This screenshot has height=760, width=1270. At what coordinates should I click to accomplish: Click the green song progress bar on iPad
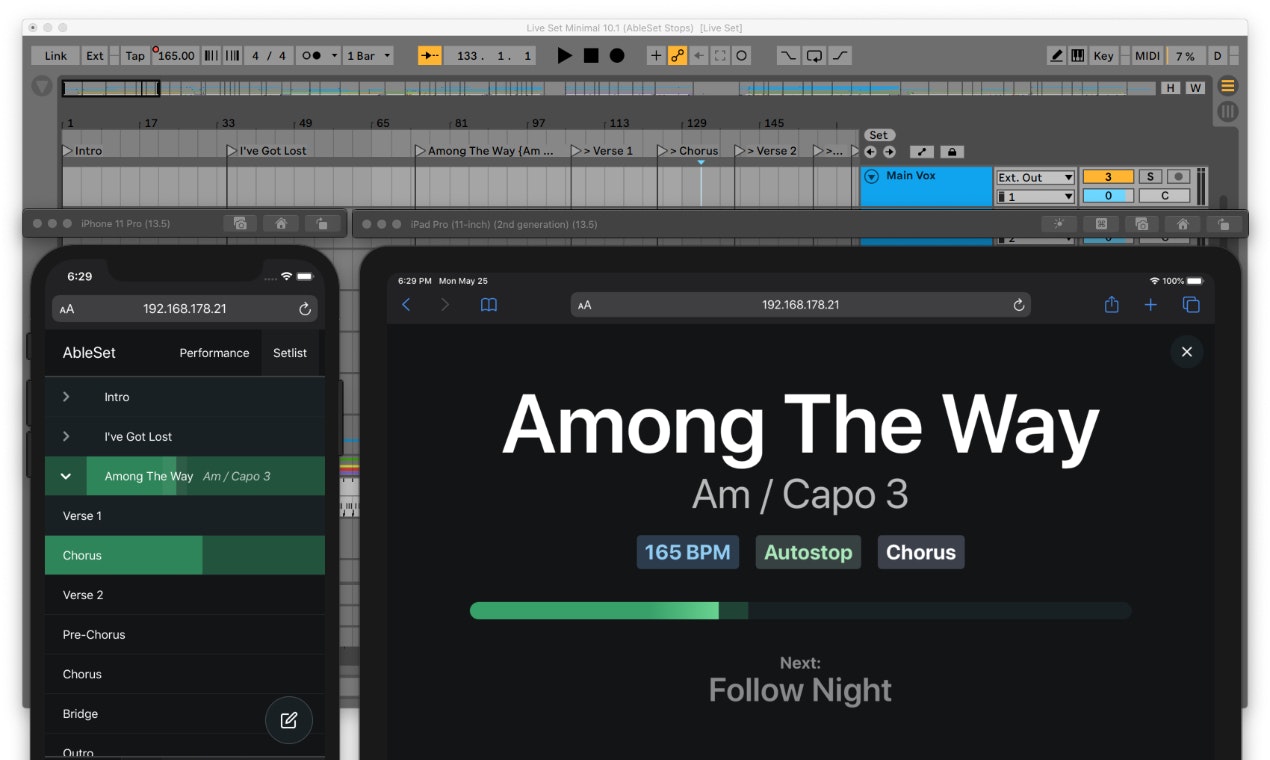[800, 610]
